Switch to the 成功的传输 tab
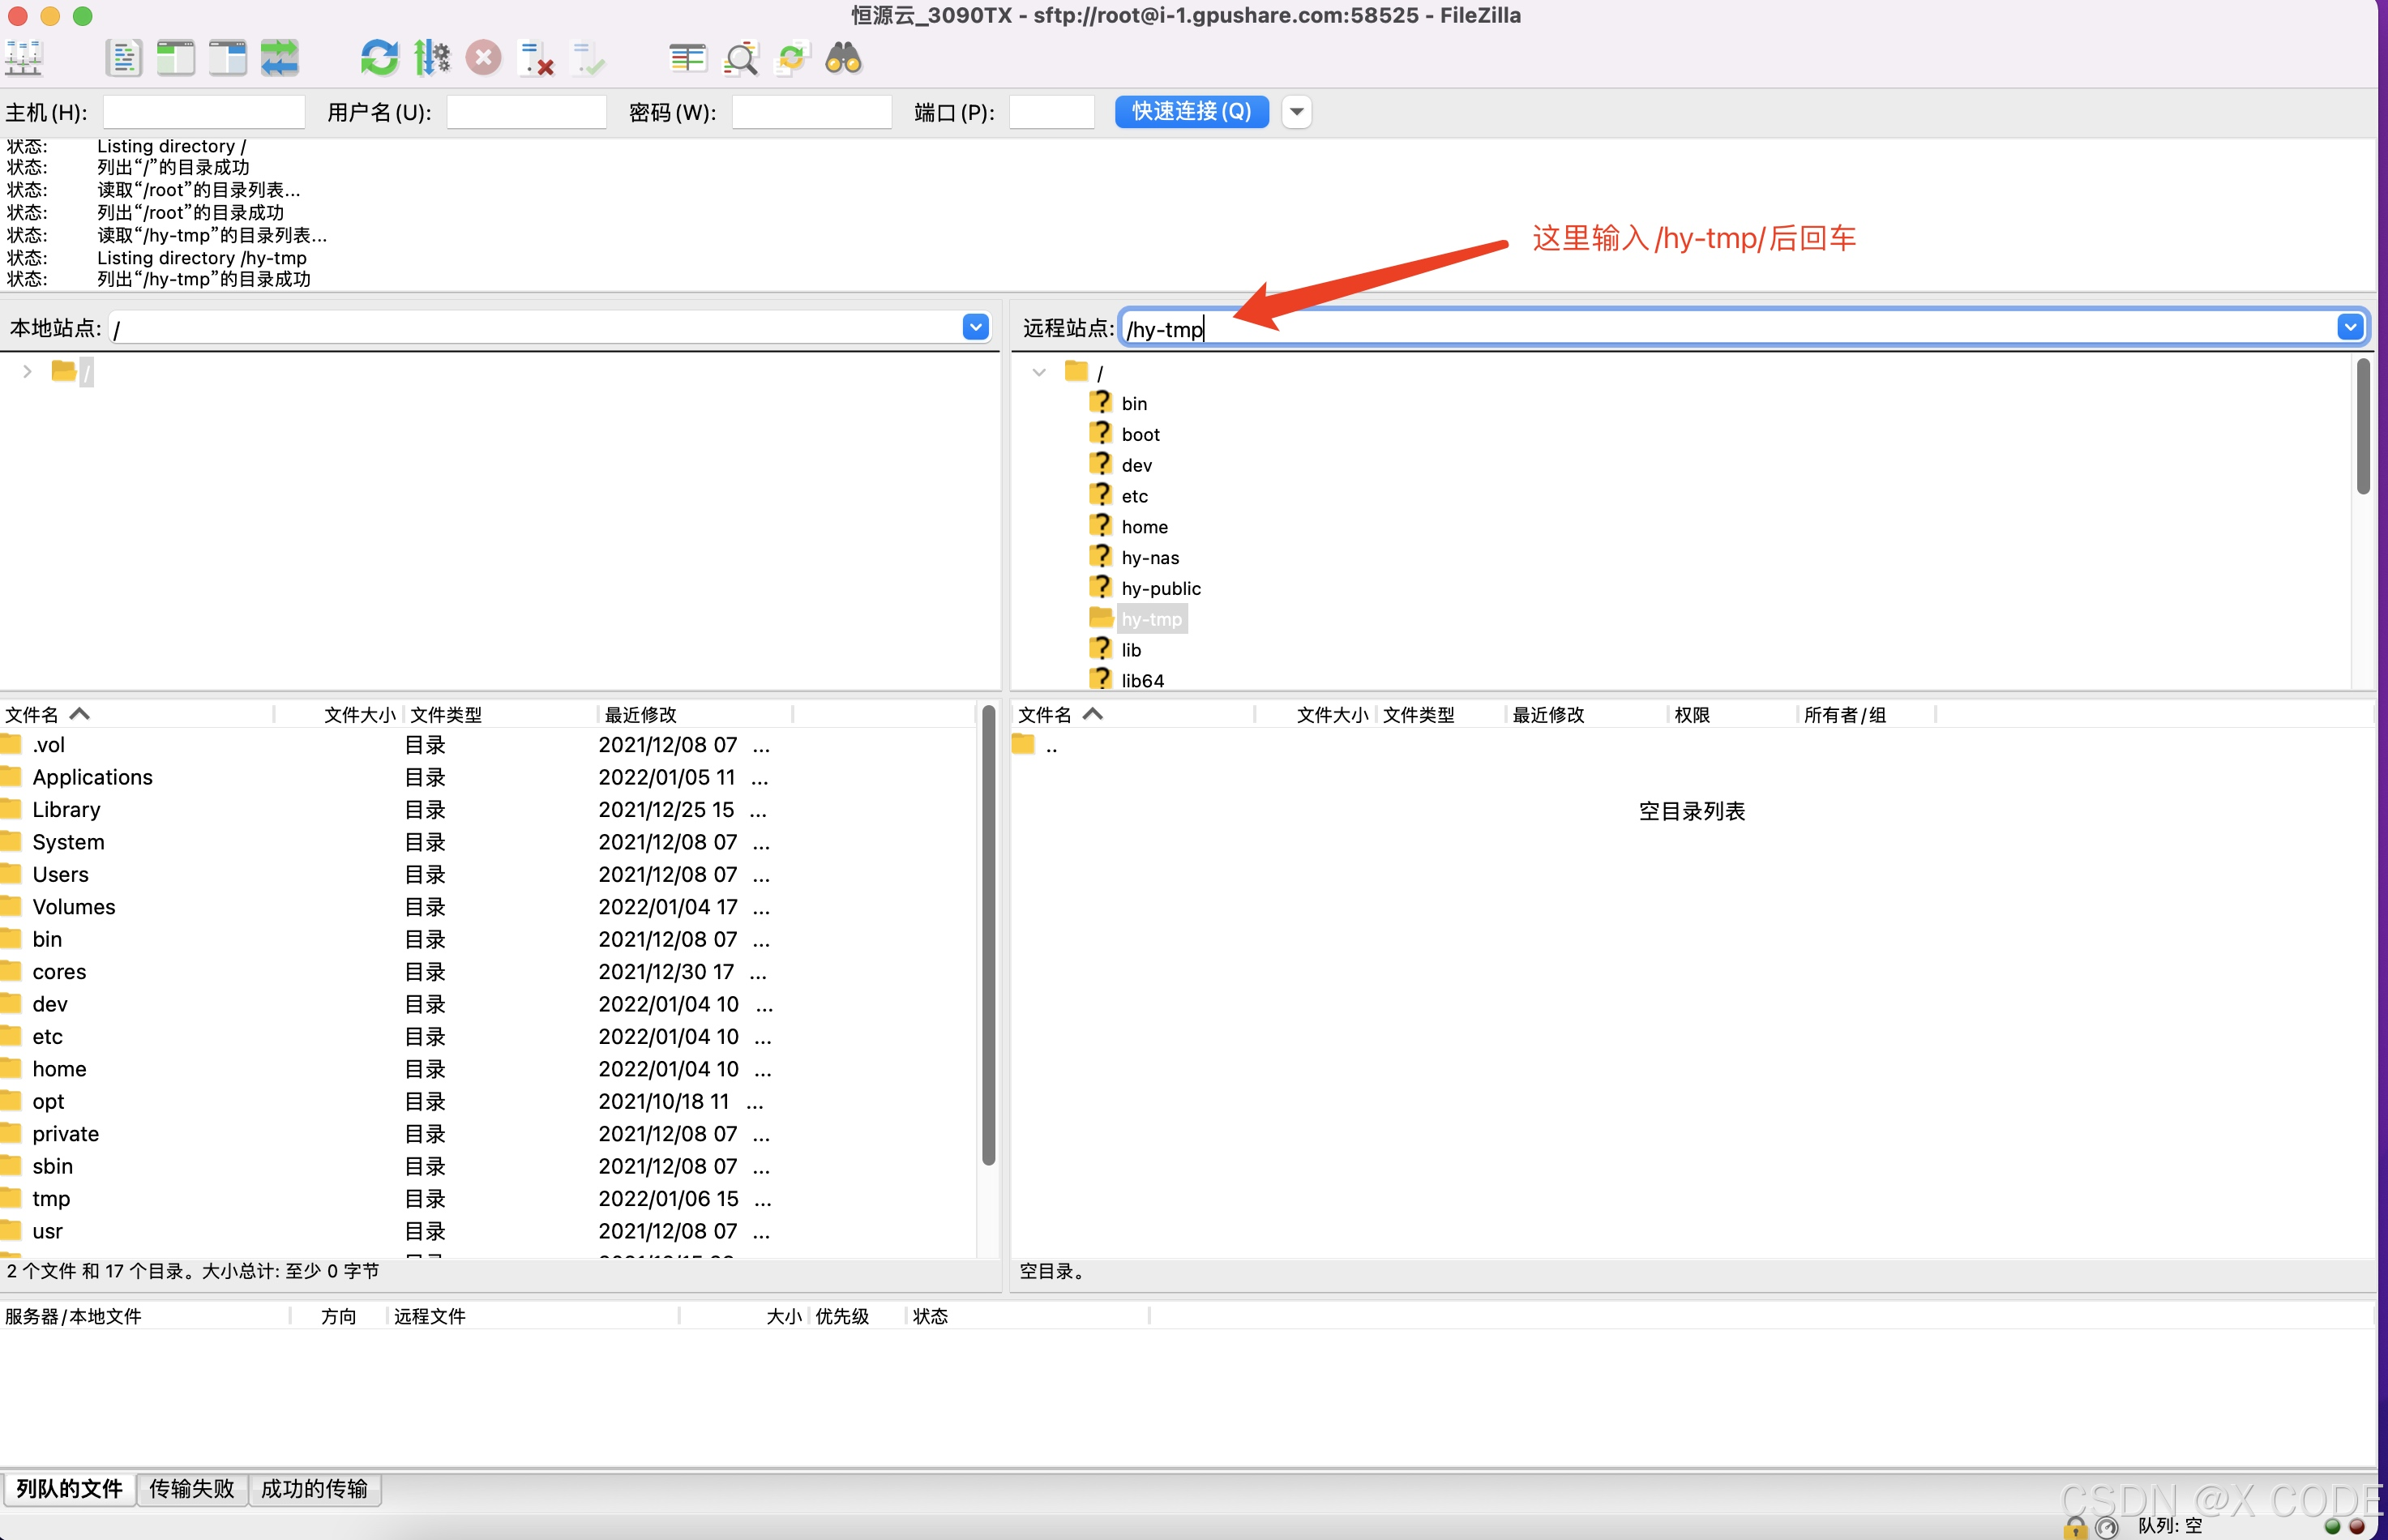Image resolution: width=2388 pixels, height=1540 pixels. [314, 1489]
